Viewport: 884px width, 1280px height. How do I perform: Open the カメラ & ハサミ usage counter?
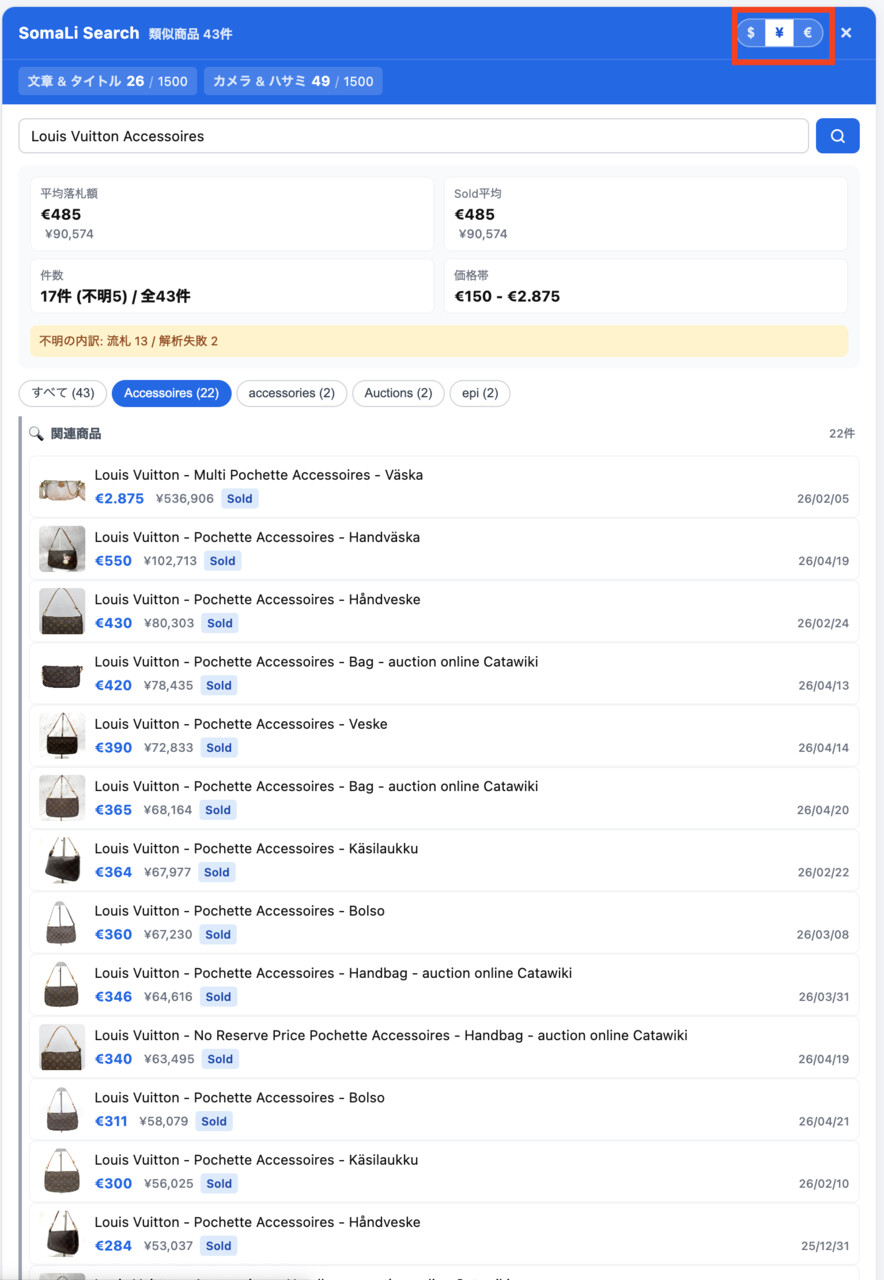[293, 81]
